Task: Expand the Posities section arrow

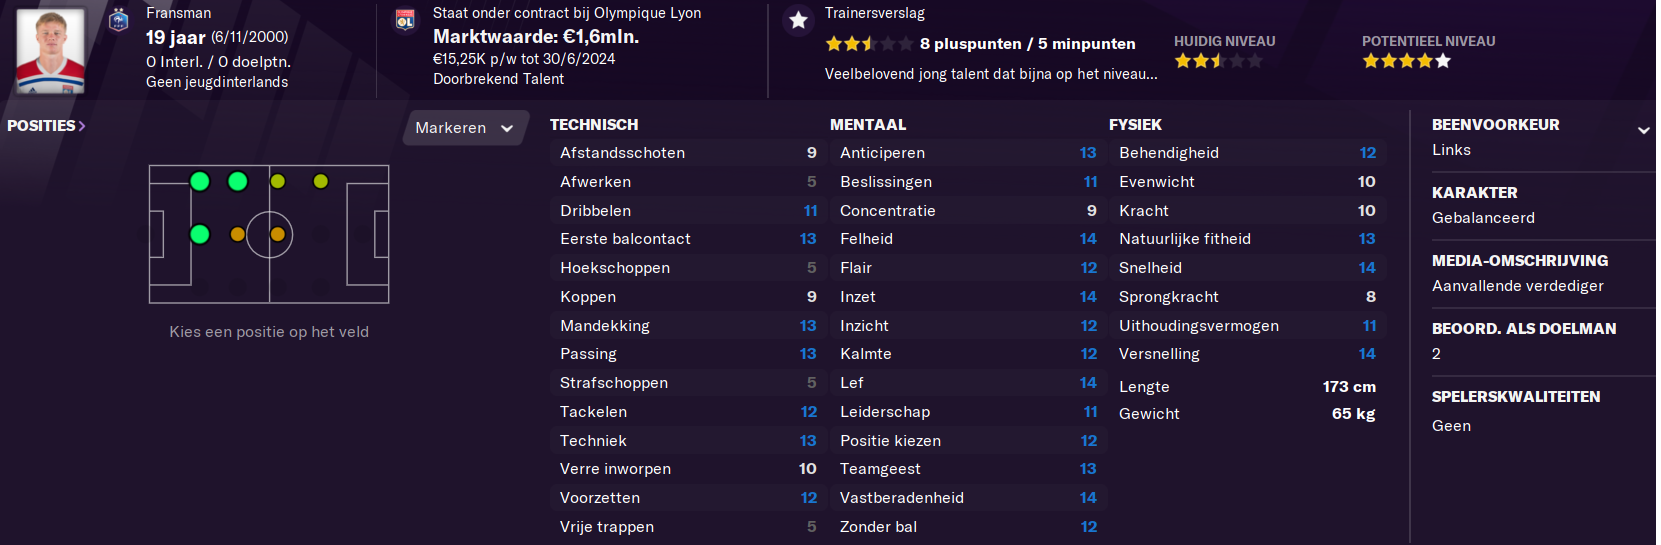Action: click(x=82, y=126)
